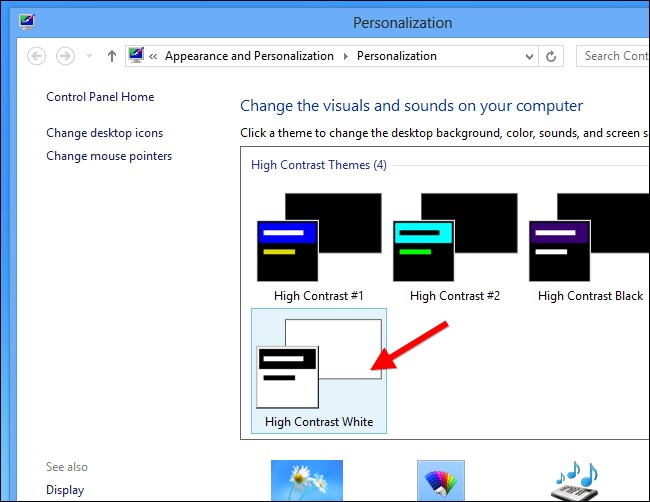Open the recent locations dropdown arrow
The width and height of the screenshot is (650, 502).
(90, 56)
